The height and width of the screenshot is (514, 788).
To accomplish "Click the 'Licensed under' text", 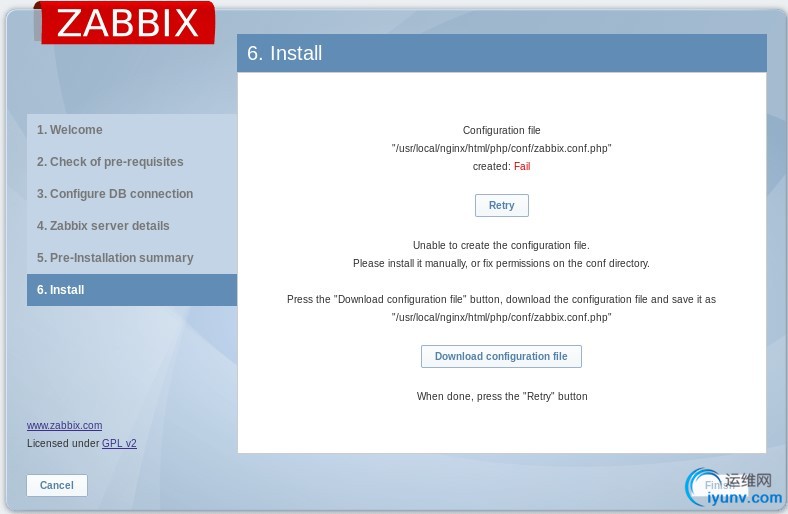I will (63, 443).
